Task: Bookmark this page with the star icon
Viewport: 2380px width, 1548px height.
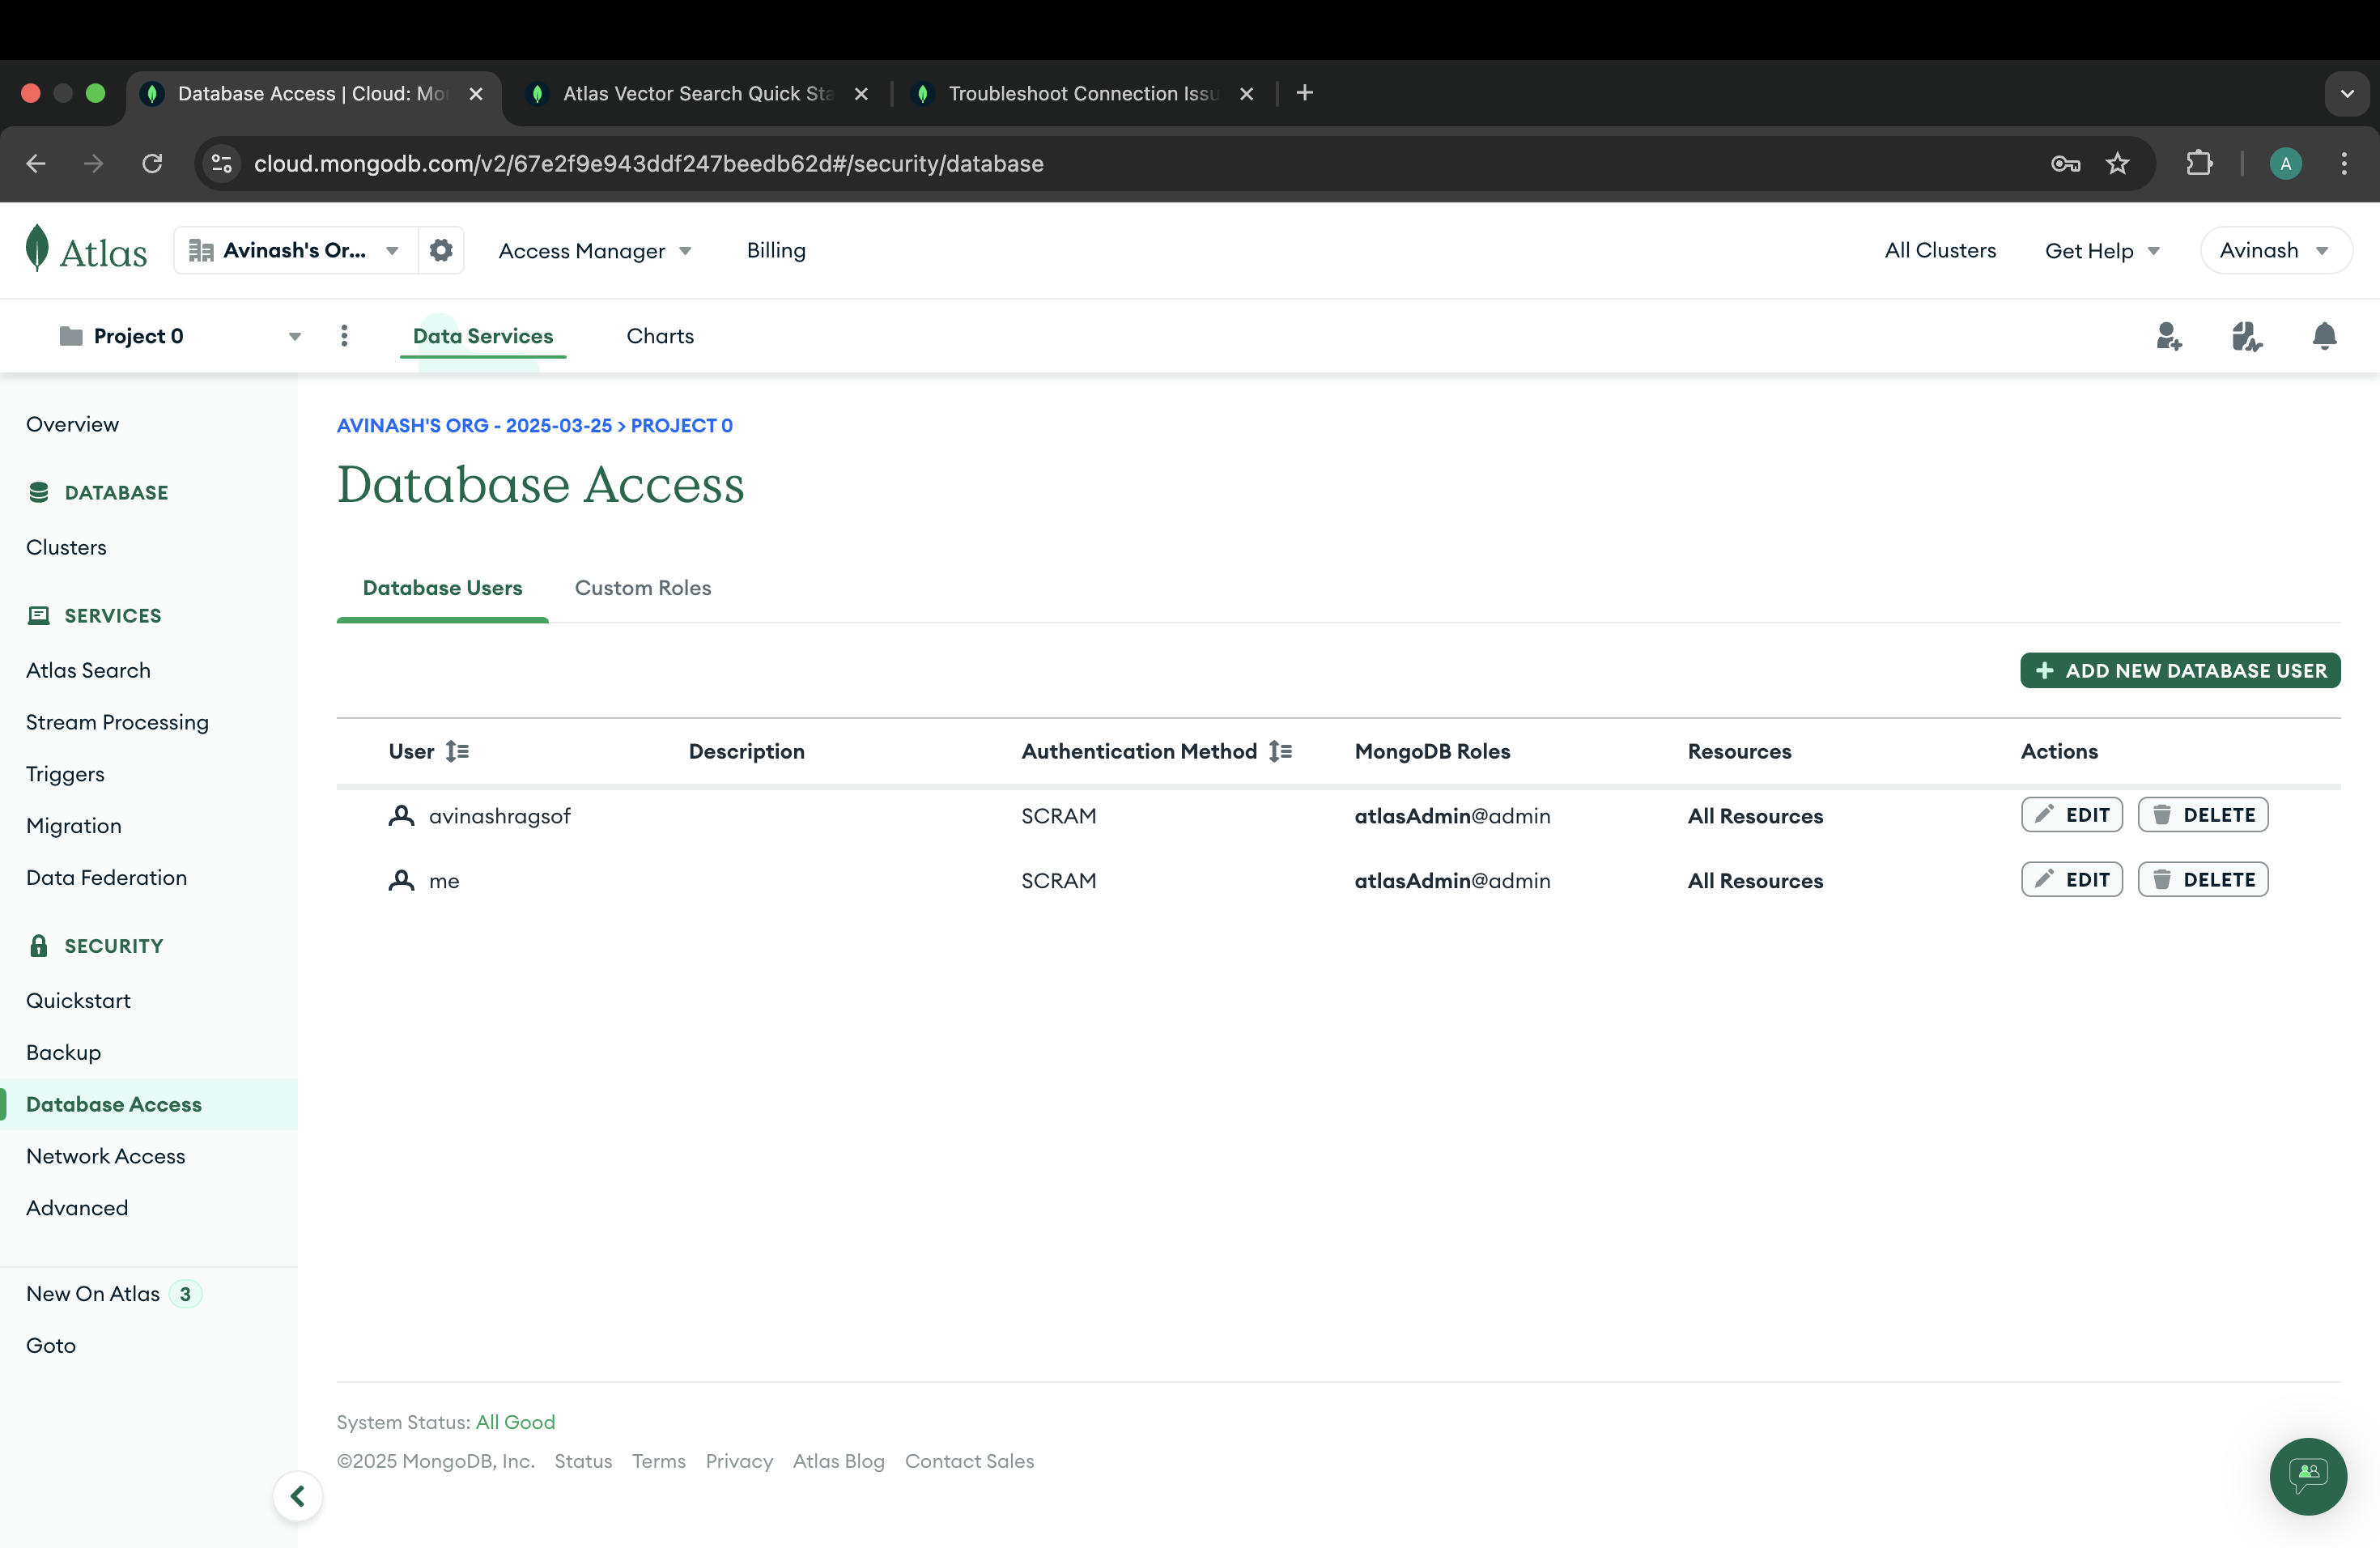Action: click(2117, 163)
